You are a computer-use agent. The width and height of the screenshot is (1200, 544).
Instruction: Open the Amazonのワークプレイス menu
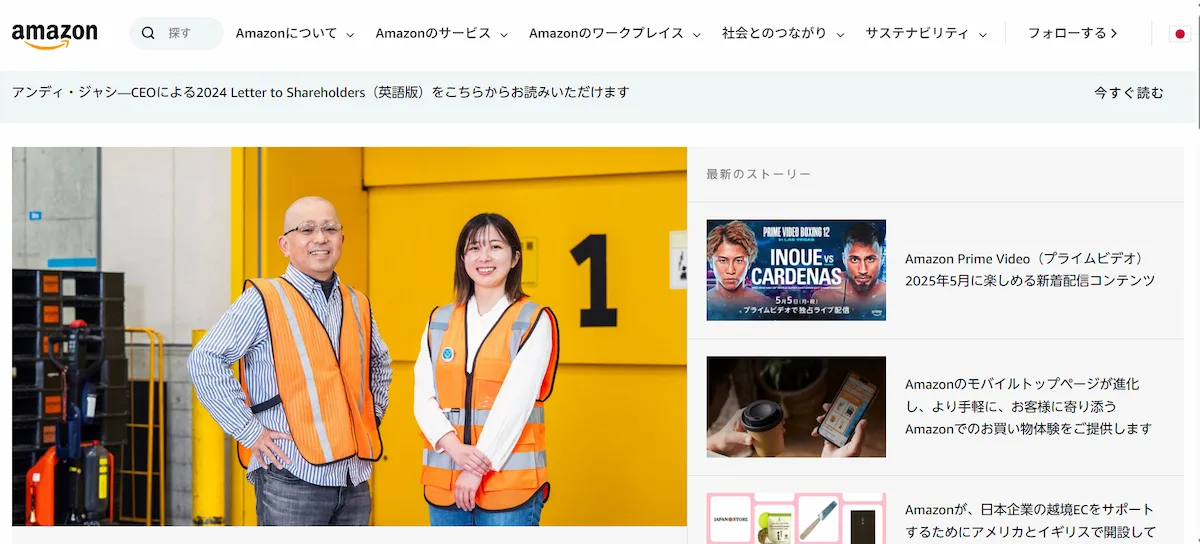tap(607, 33)
